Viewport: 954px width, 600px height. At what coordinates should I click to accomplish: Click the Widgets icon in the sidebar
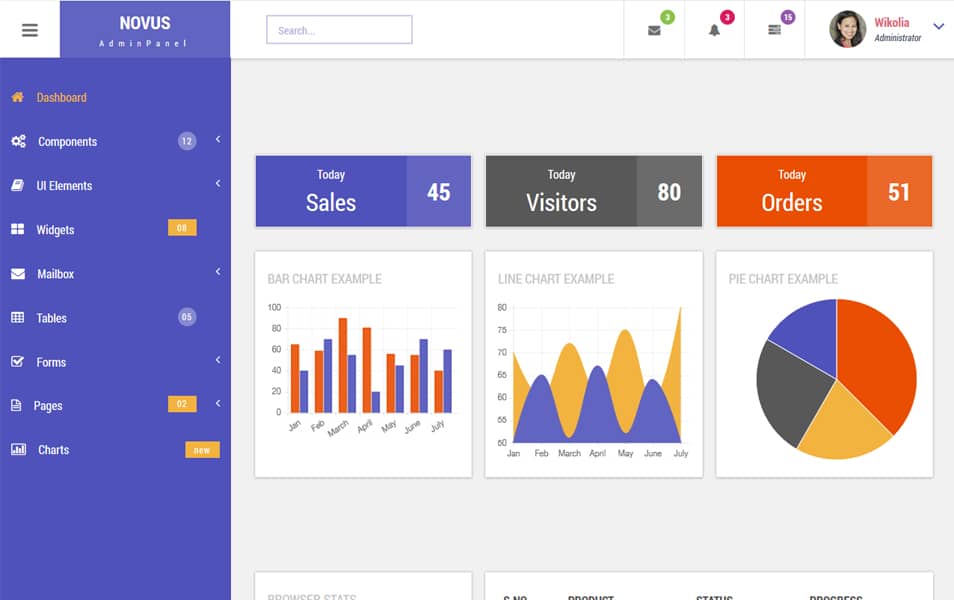pyautogui.click(x=16, y=229)
